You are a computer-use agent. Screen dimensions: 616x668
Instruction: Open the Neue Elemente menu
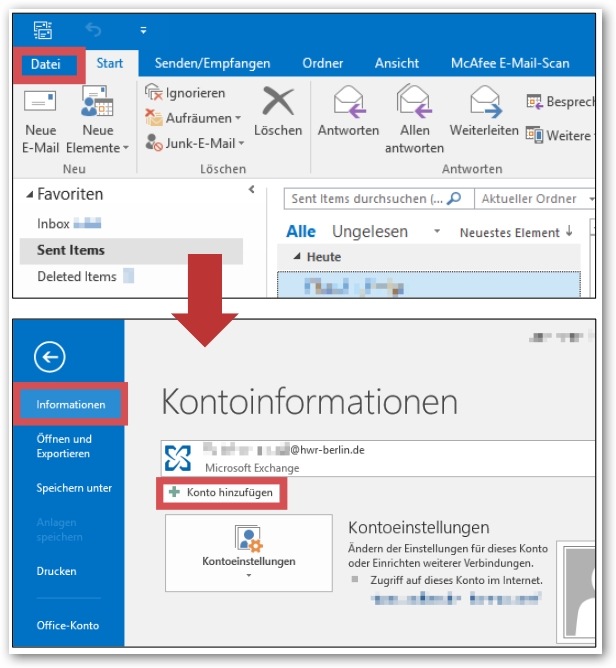(x=98, y=119)
